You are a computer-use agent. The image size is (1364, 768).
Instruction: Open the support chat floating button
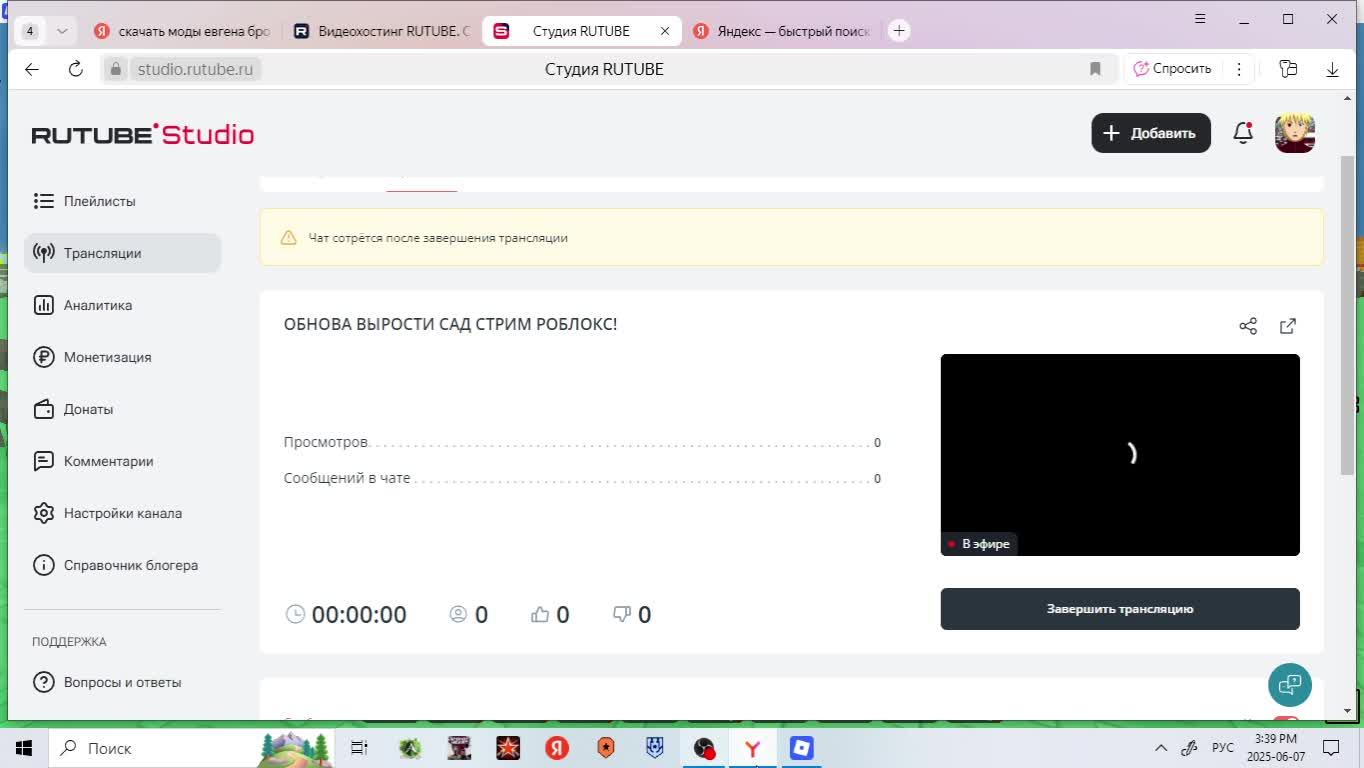[x=1290, y=685]
